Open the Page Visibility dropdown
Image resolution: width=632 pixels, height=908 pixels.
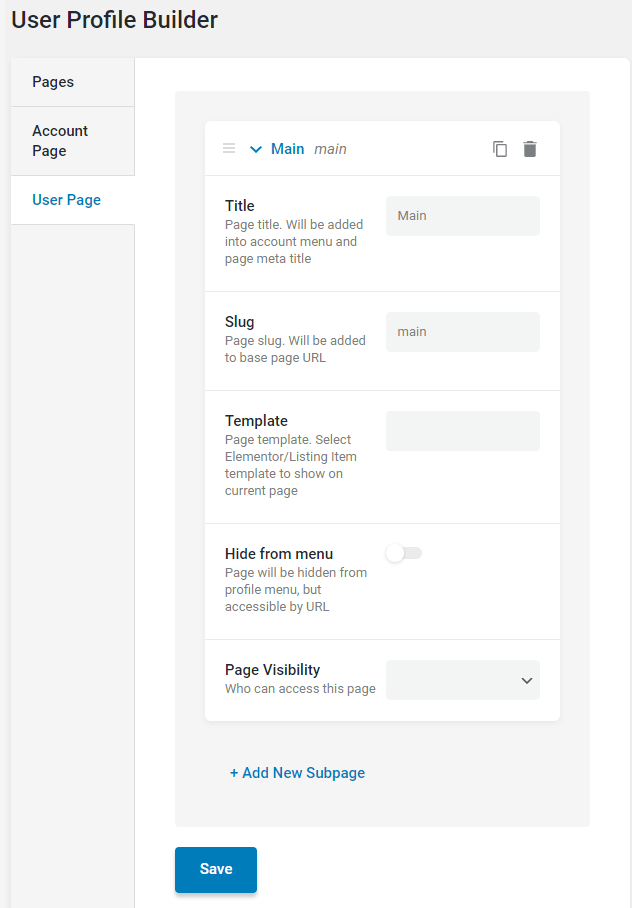point(462,680)
